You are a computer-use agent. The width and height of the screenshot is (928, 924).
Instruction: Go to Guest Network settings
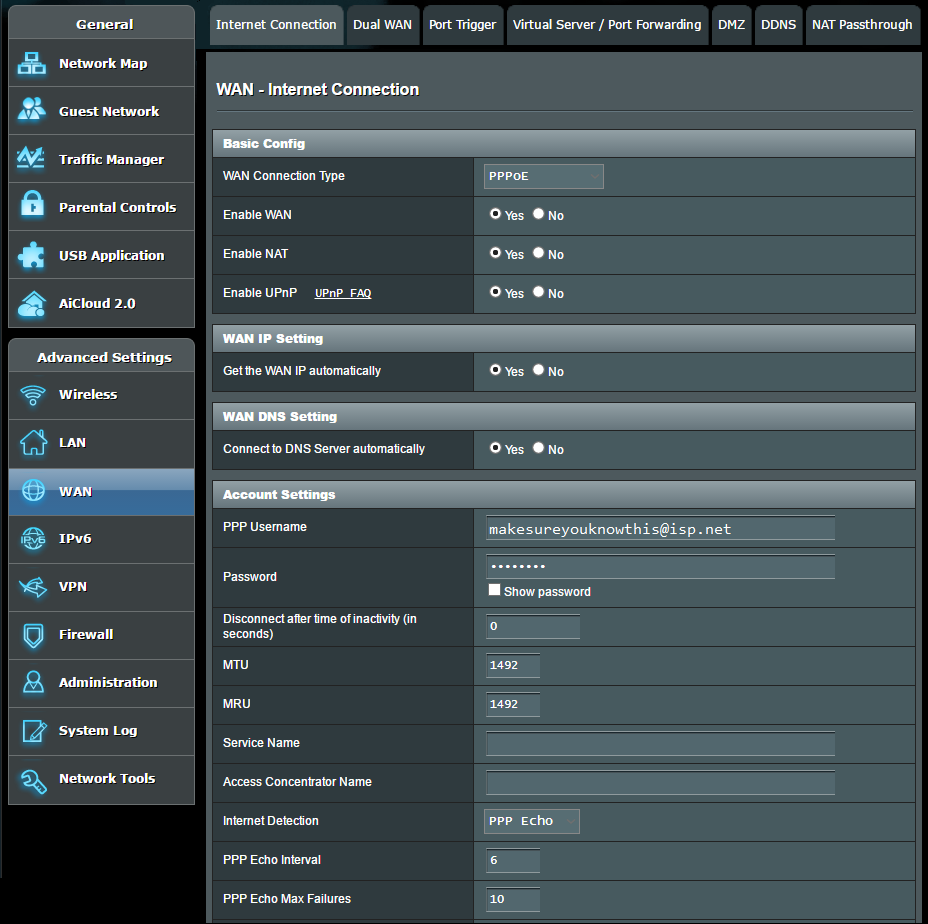pos(101,111)
